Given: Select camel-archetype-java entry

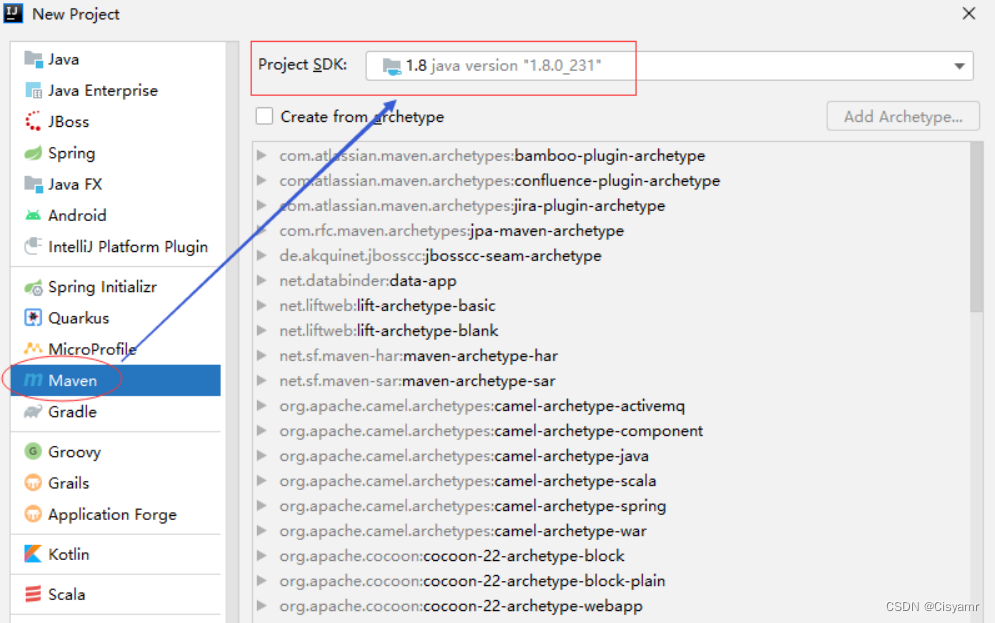Looking at the screenshot, I should coord(464,456).
